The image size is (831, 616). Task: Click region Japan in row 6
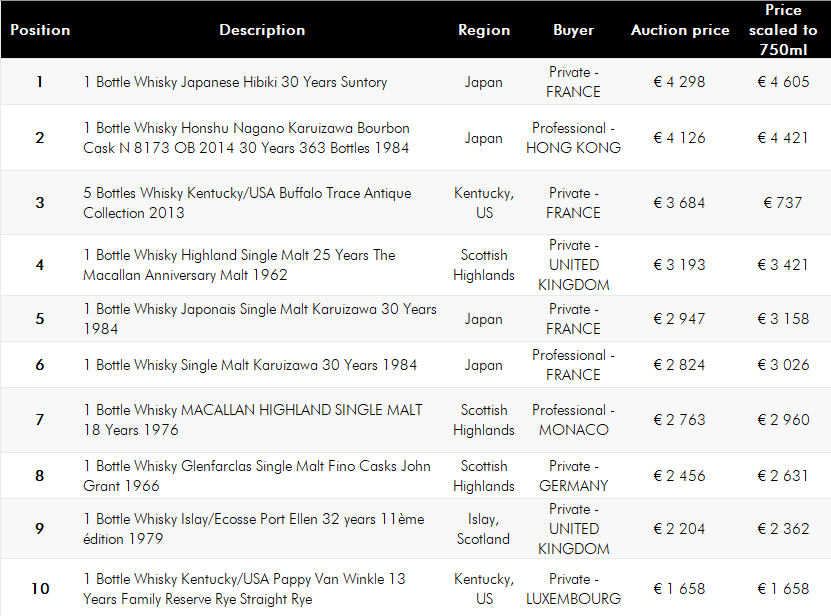[483, 365]
